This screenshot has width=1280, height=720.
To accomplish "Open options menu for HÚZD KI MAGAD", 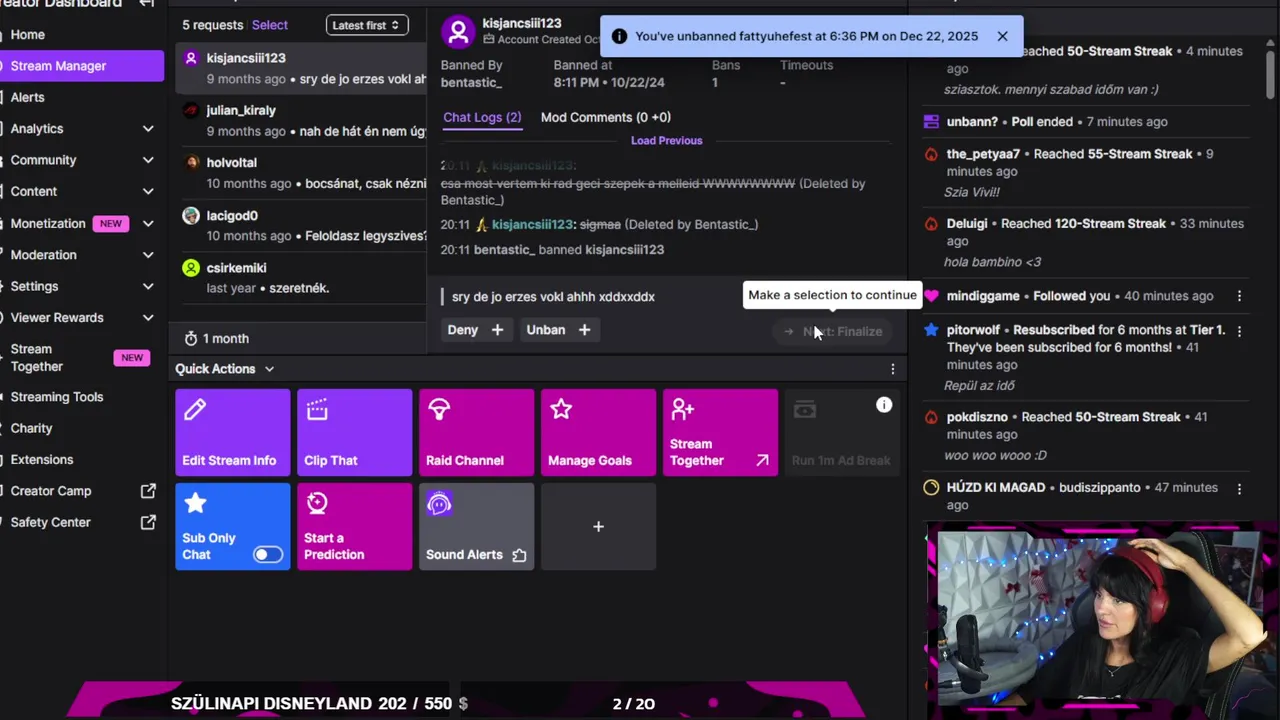I will (x=1239, y=488).
